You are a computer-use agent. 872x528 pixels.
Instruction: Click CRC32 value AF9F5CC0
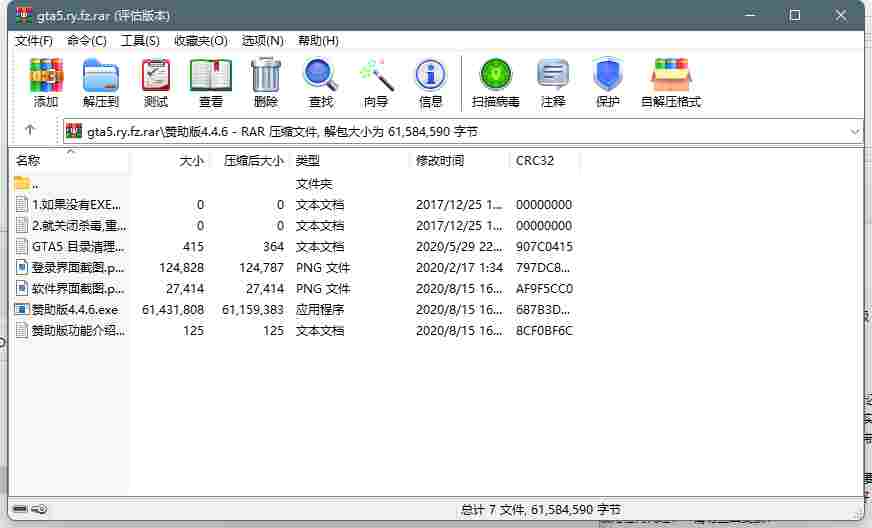544,289
